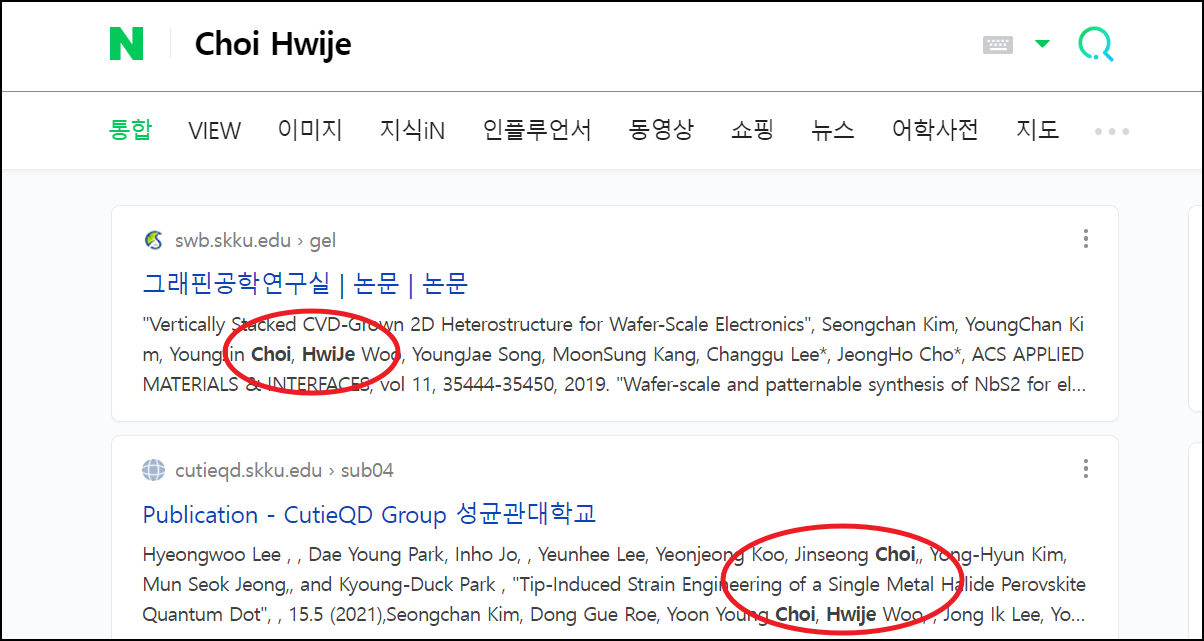Click the cutieqd.skku.edu globe favicon

pyautogui.click(x=153, y=470)
